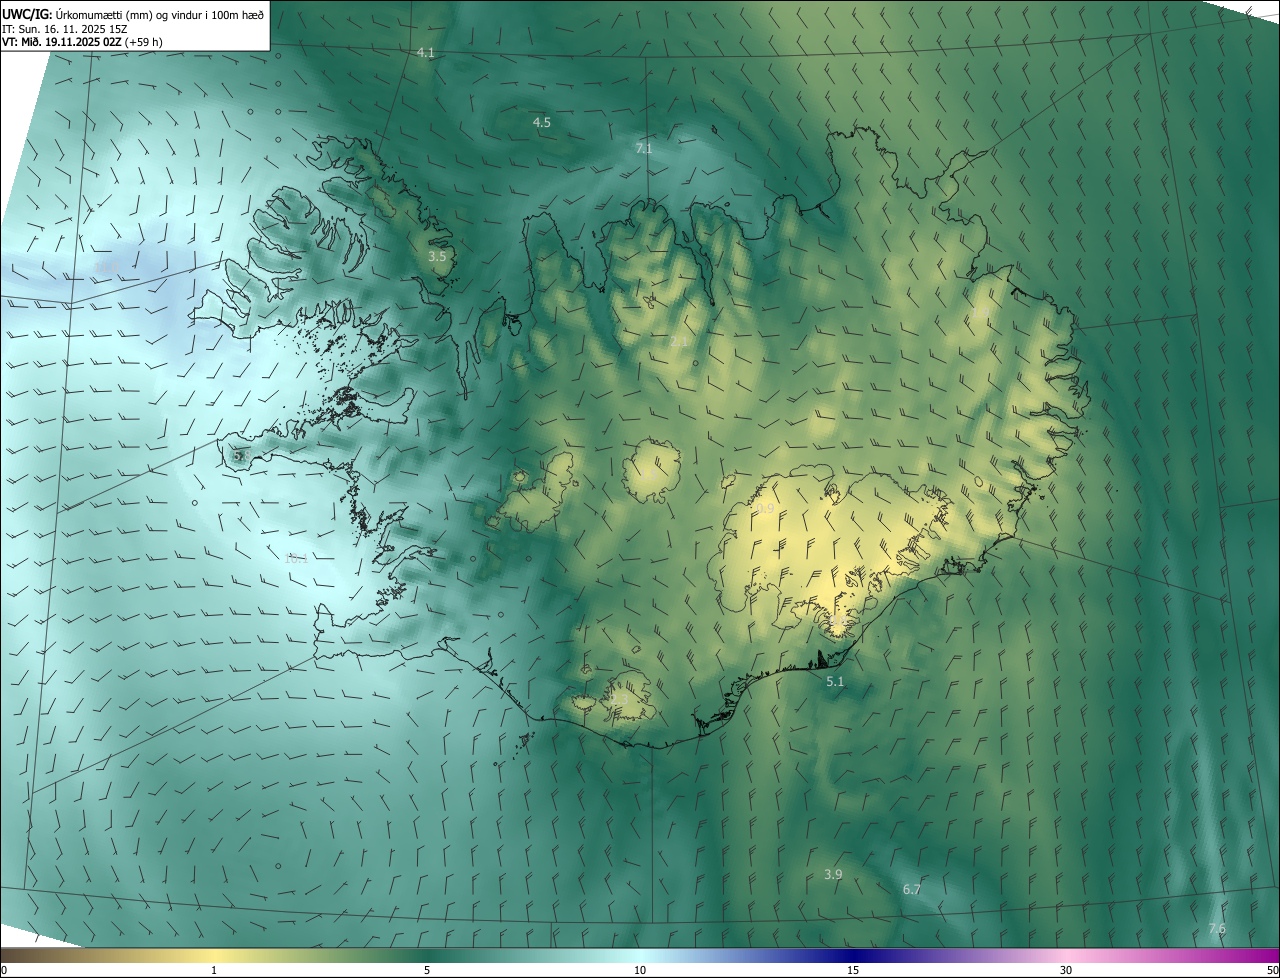Click the 50 tick on the color scale

click(x=1272, y=970)
